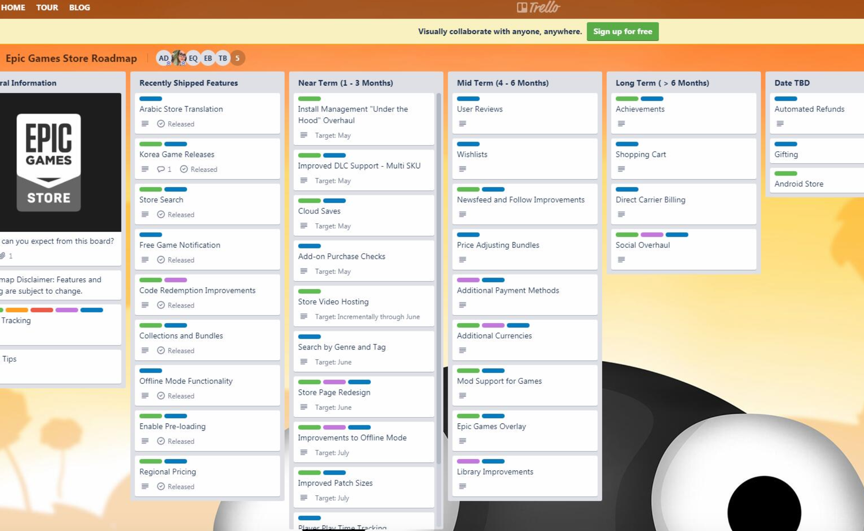Click description icon on Store Page Redesign card
Screen dimensions: 864x531
(304, 407)
